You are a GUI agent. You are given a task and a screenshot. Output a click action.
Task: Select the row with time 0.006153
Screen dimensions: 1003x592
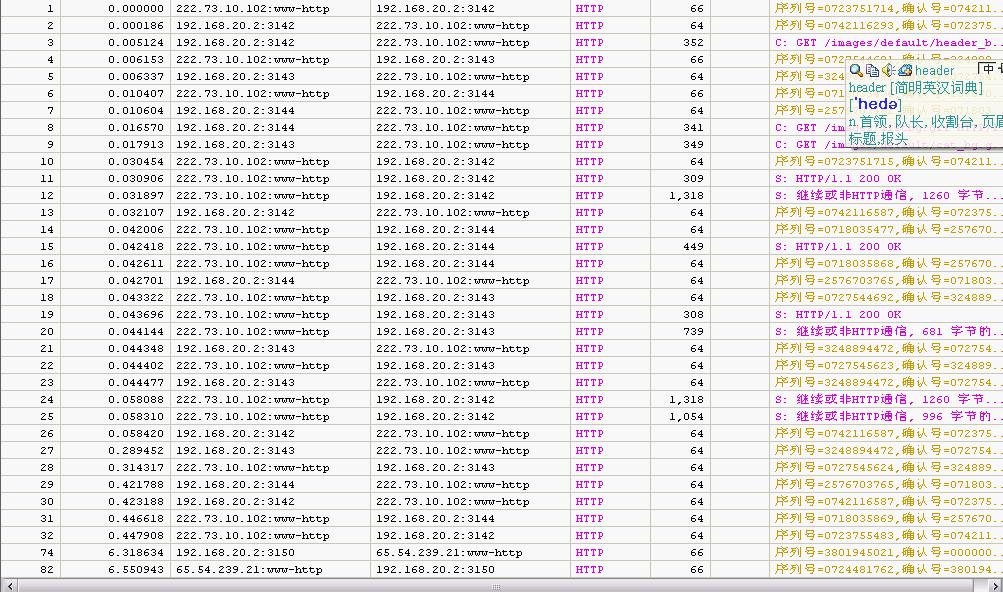(x=502, y=60)
